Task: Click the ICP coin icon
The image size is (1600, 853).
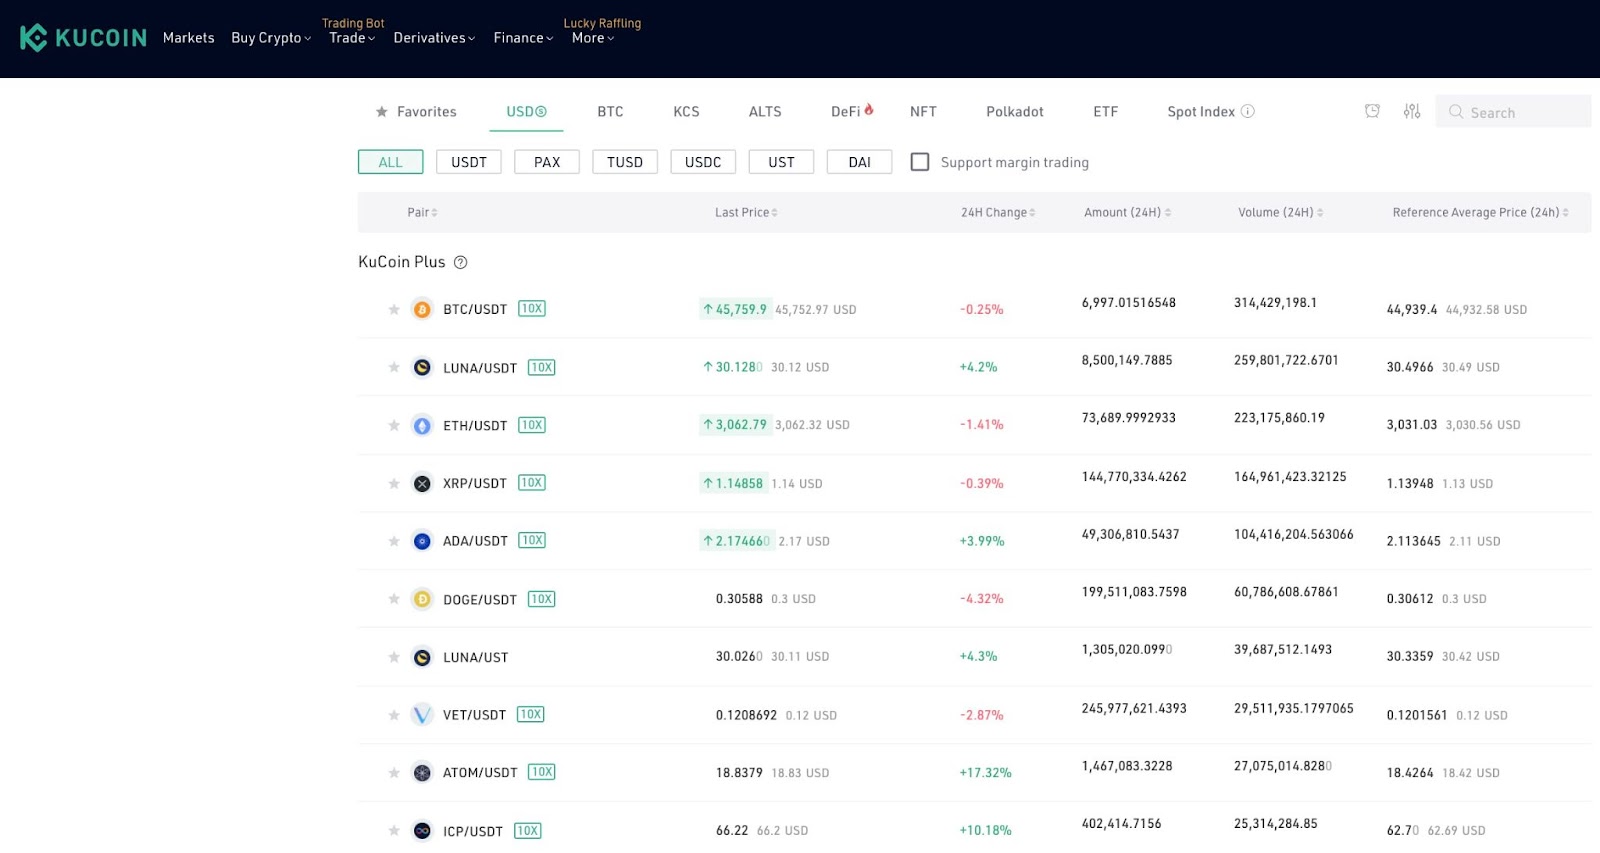Action: coord(422,830)
